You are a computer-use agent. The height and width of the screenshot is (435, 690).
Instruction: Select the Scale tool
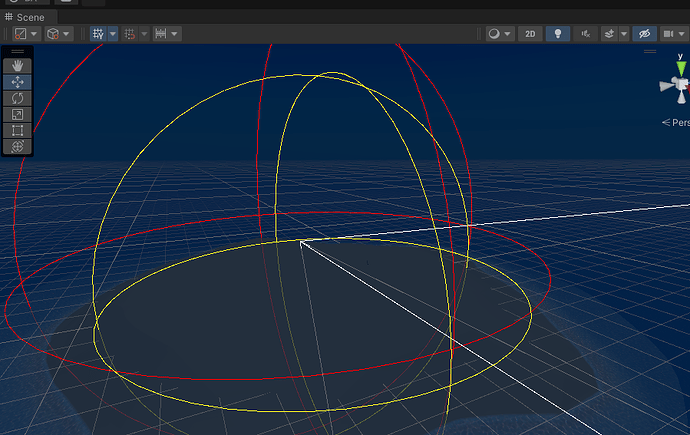pyautogui.click(x=17, y=114)
